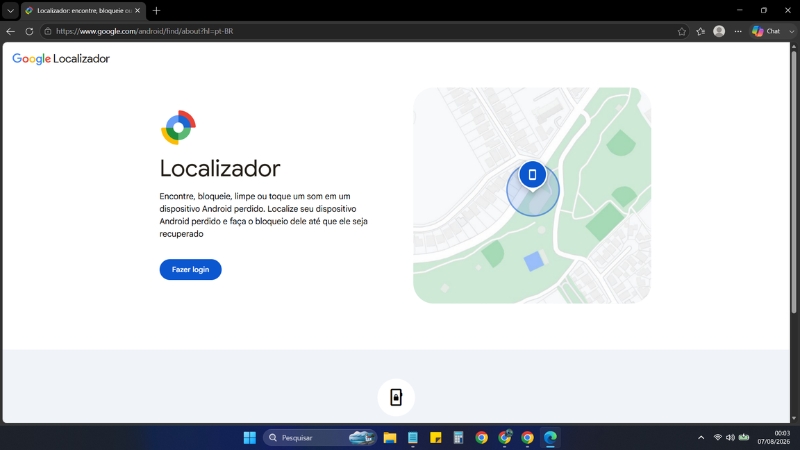Click the Pesquisar taskbar search box
The height and width of the screenshot is (450, 800).
tap(320, 438)
